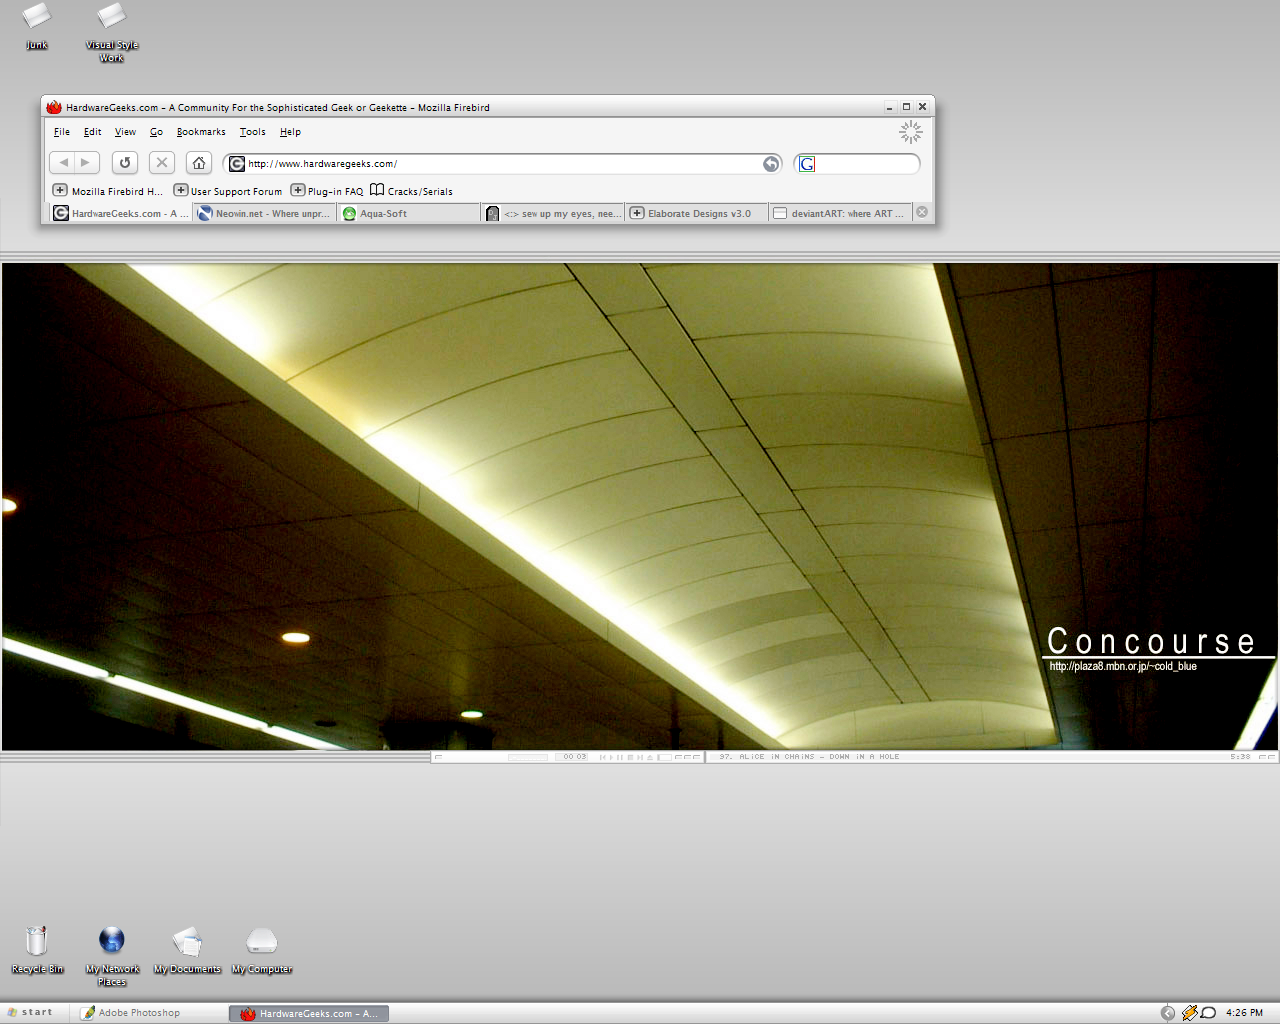Viewport: 1280px width, 1024px height.
Task: Click the URL address field
Action: pyautogui.click(x=500, y=164)
